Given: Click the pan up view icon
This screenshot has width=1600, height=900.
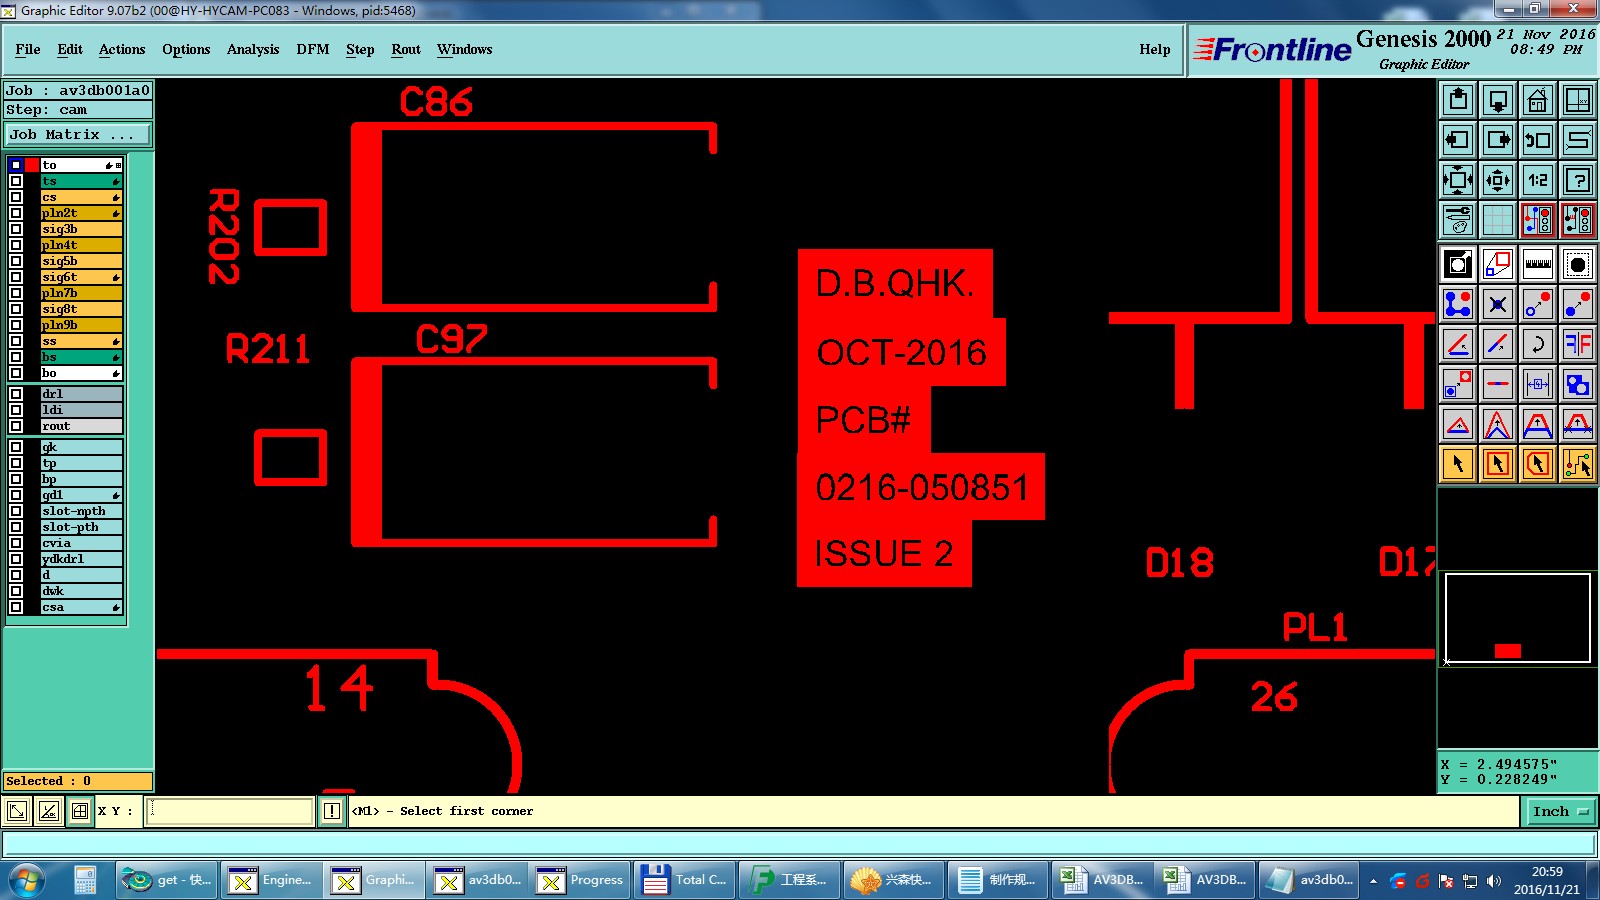Looking at the screenshot, I should coord(1458,100).
